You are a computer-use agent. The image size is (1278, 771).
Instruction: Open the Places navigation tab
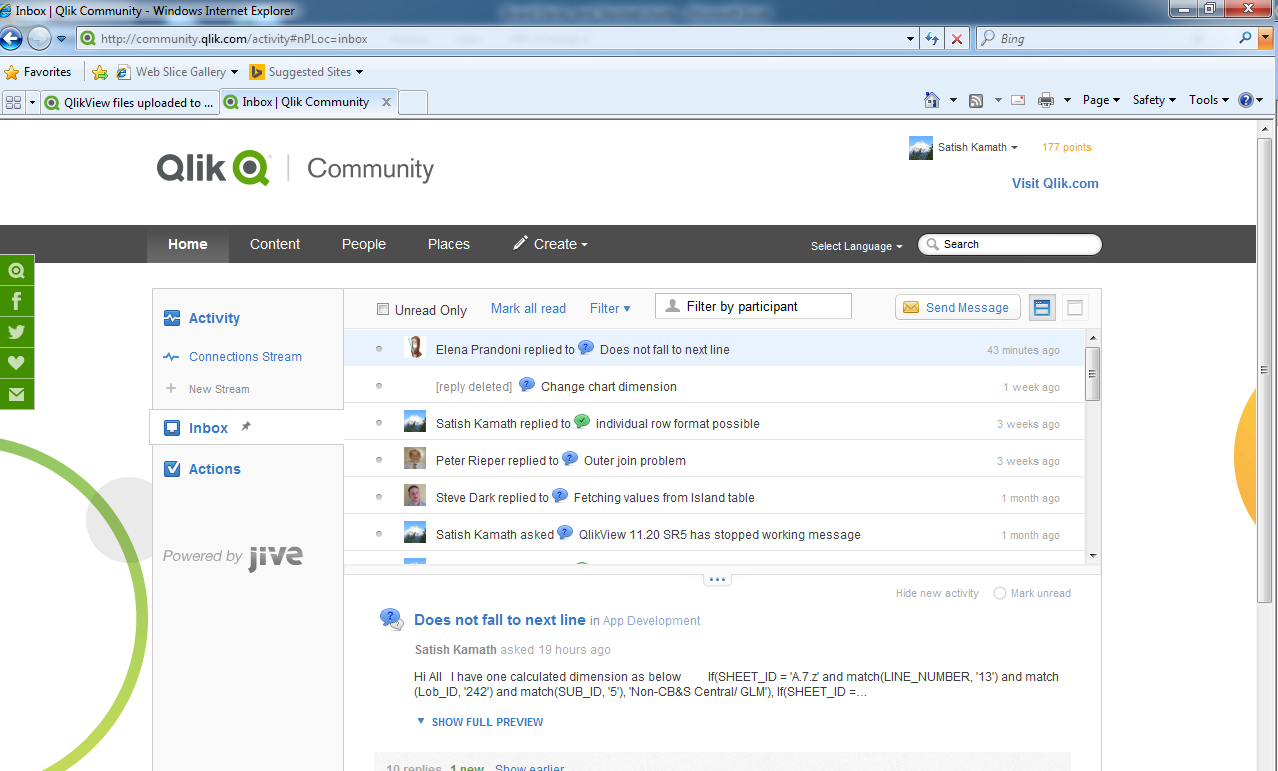pos(449,244)
